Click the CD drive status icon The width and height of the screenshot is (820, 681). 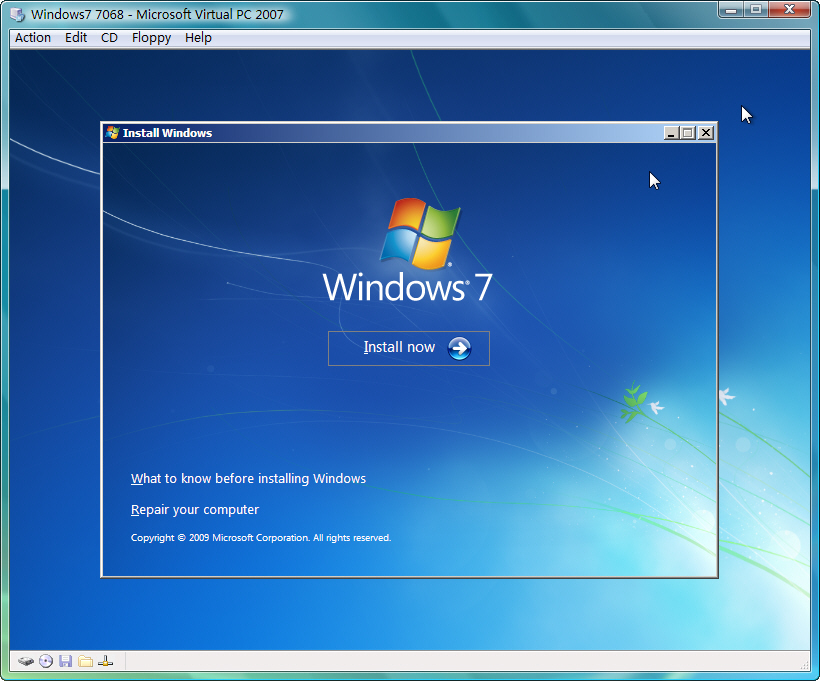46,661
